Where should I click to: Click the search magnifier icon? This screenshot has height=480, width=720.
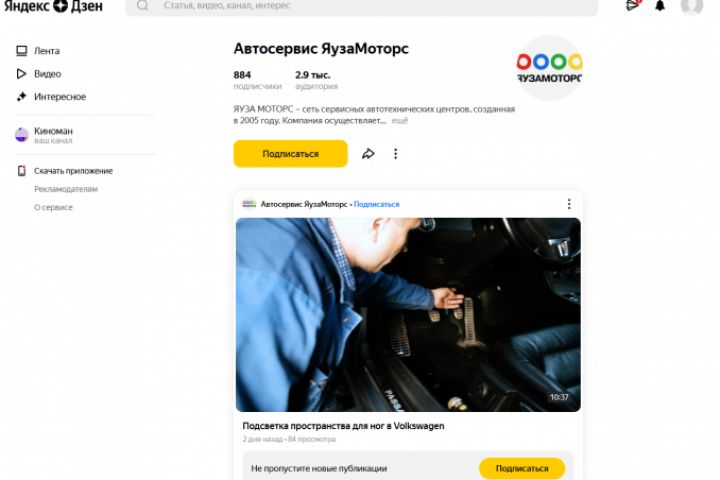point(143,6)
